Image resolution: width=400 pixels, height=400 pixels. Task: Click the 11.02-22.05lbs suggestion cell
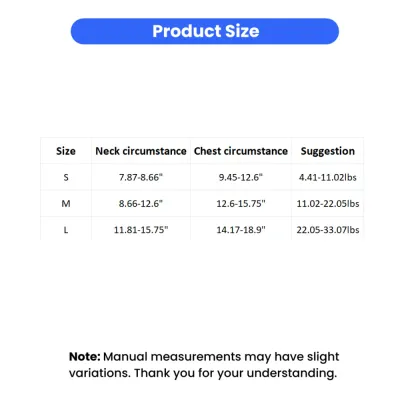click(x=328, y=203)
